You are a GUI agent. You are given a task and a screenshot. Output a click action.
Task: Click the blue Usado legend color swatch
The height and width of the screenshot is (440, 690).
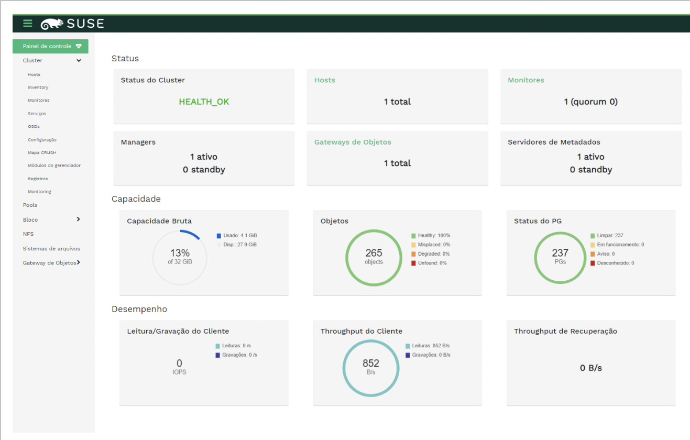pyautogui.click(x=219, y=235)
